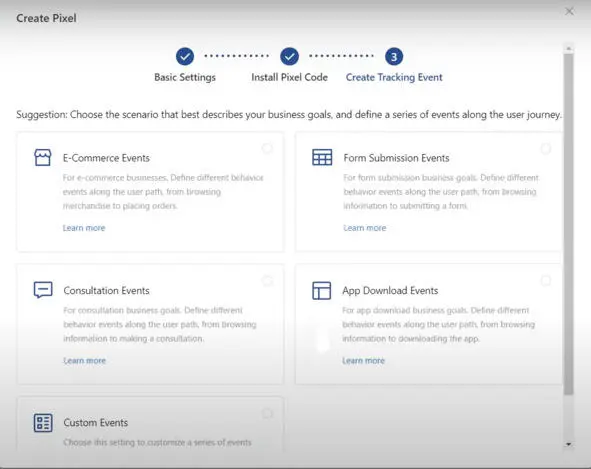Screen dimensions: 591x469
Task: Click the Basic Settings completed checkmark step
Action: click(x=185, y=57)
